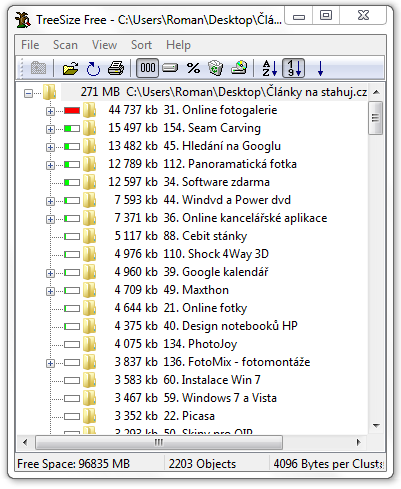Toggle the 000 file count display button

[x=147, y=68]
